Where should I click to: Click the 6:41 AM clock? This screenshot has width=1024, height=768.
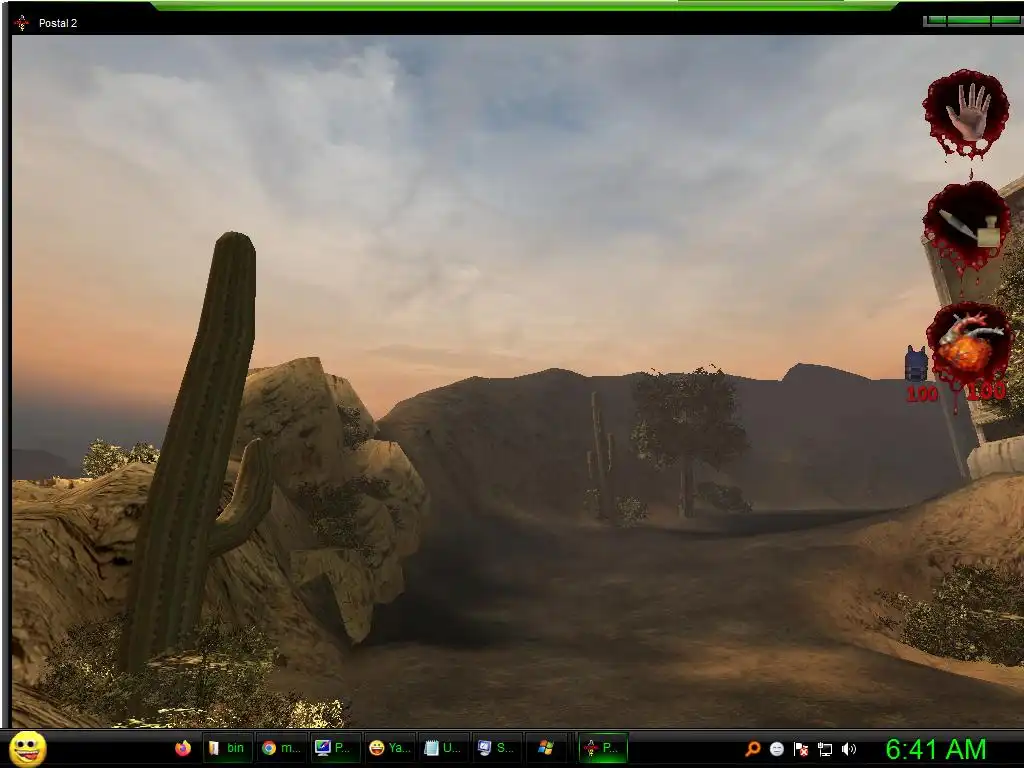[x=935, y=750]
